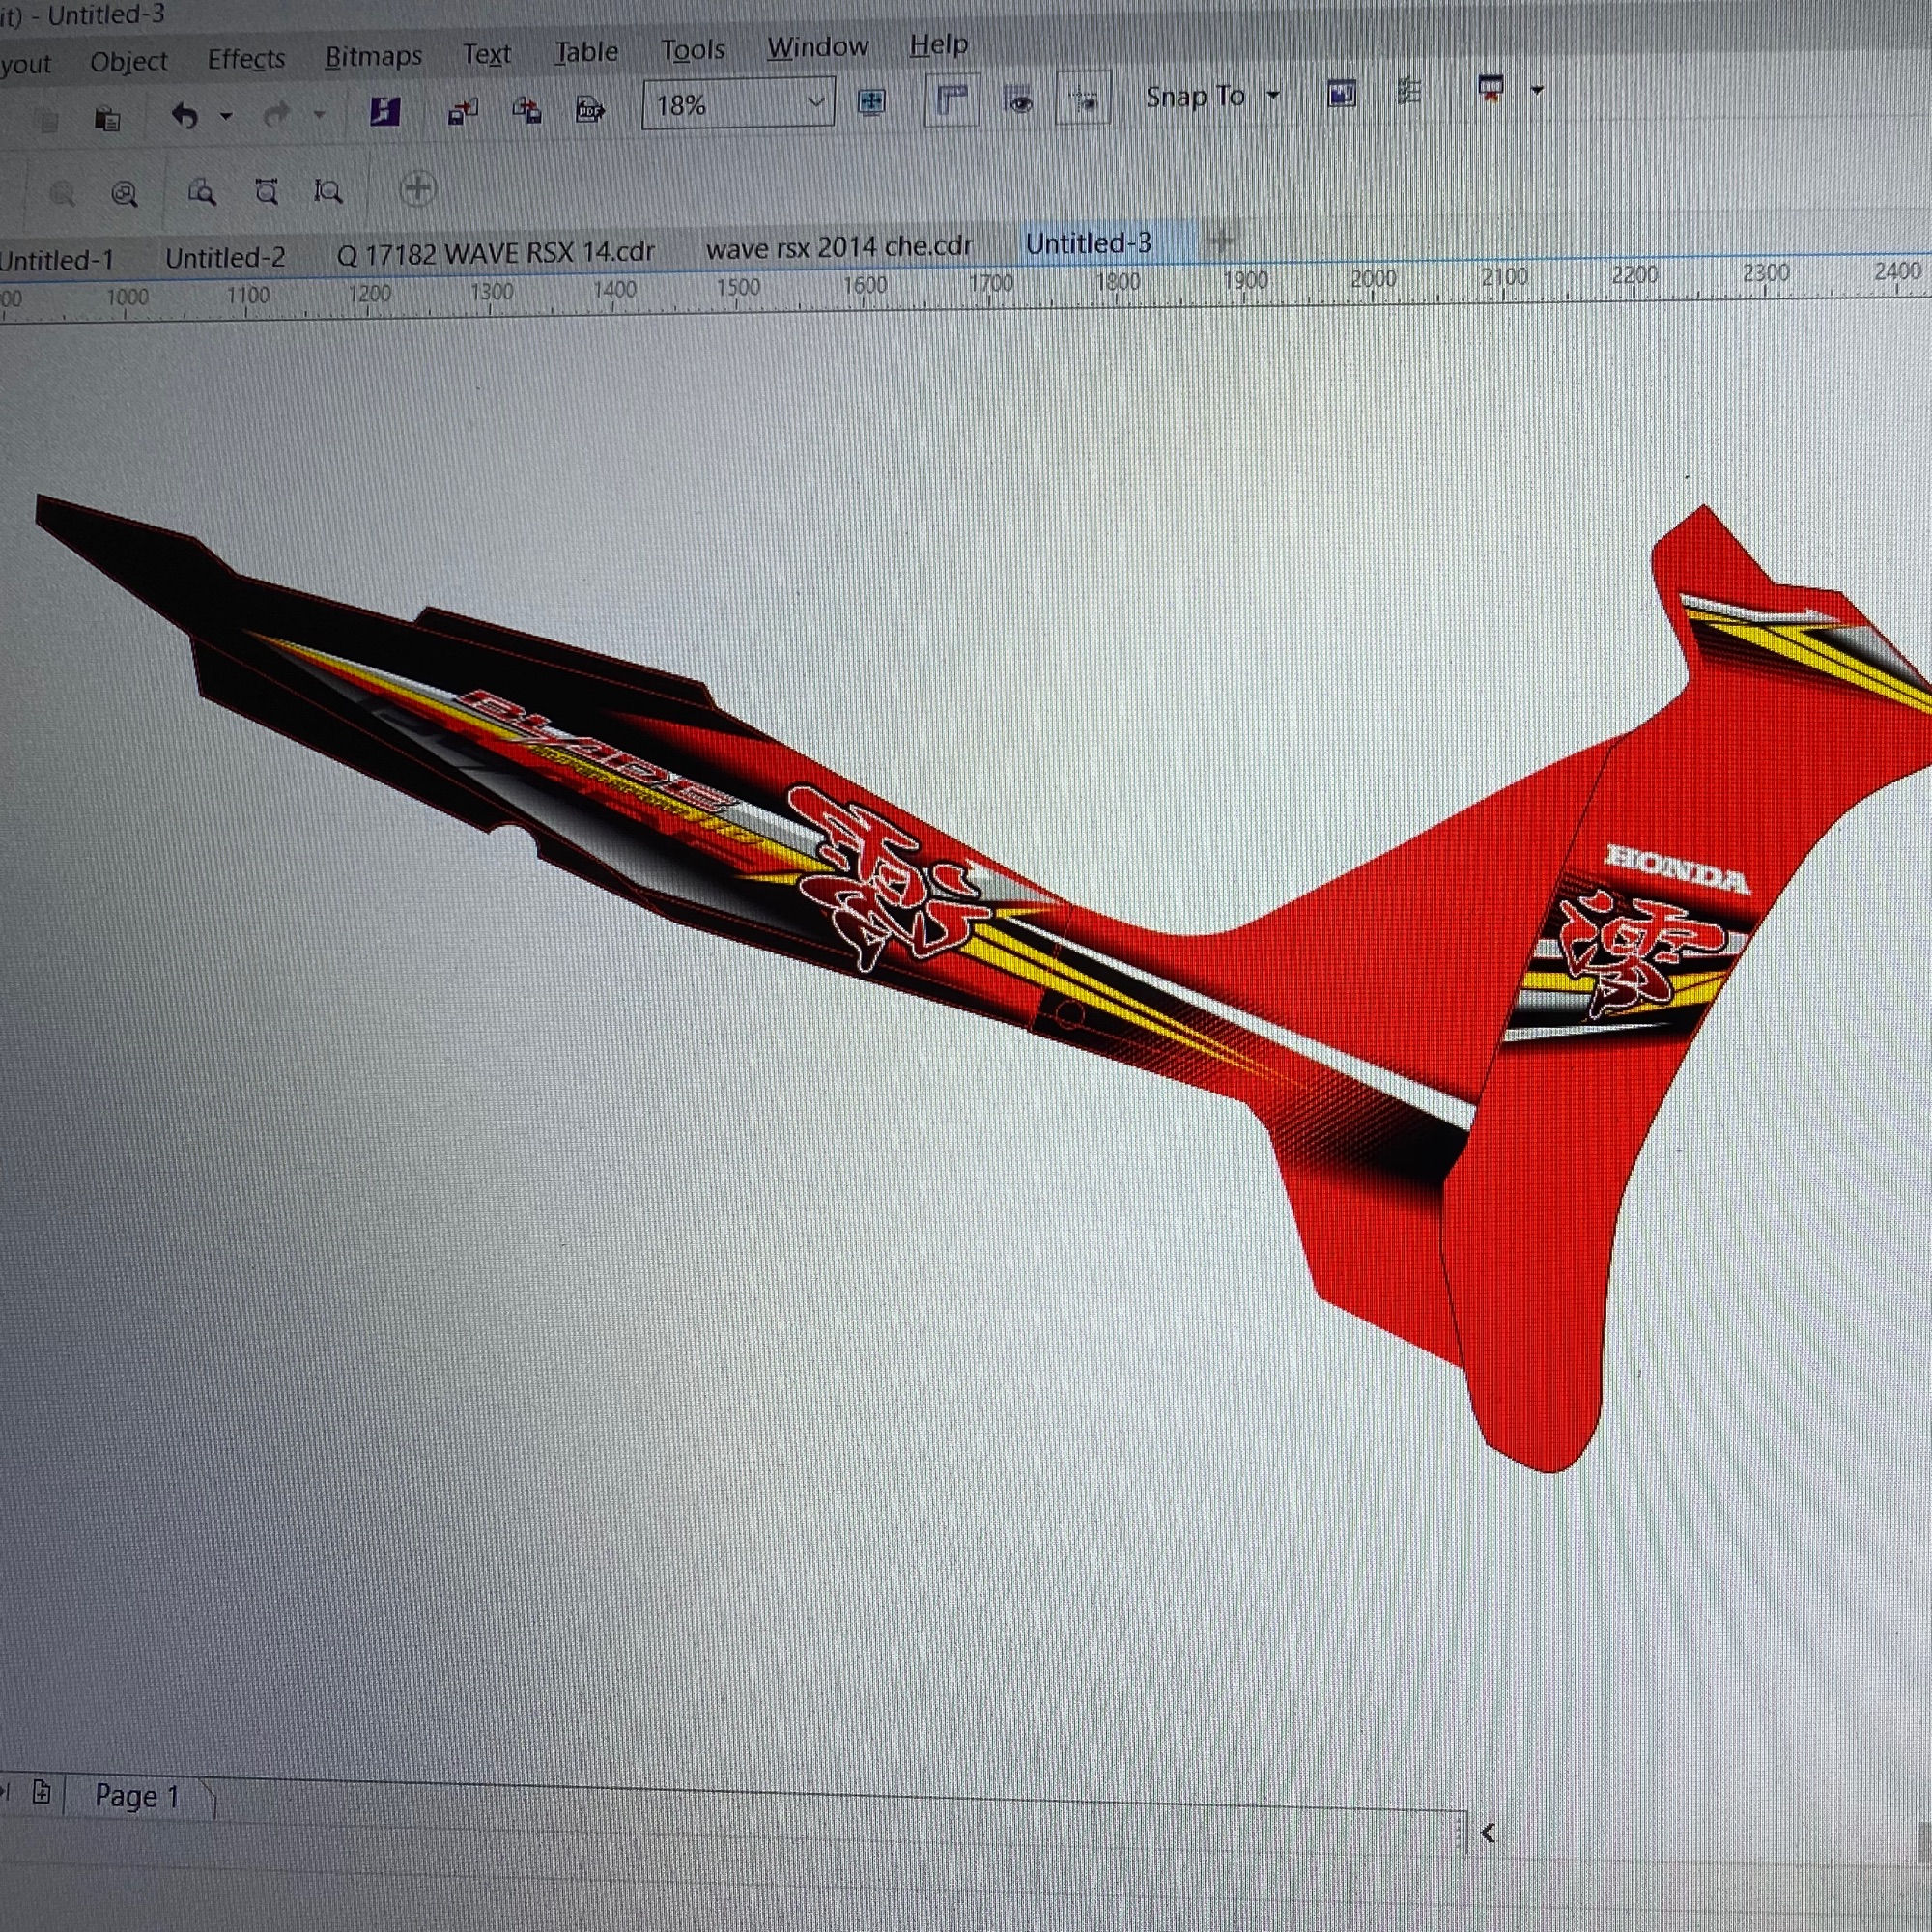Switch to wave rsx 2014 che.cdr tab

click(839, 247)
